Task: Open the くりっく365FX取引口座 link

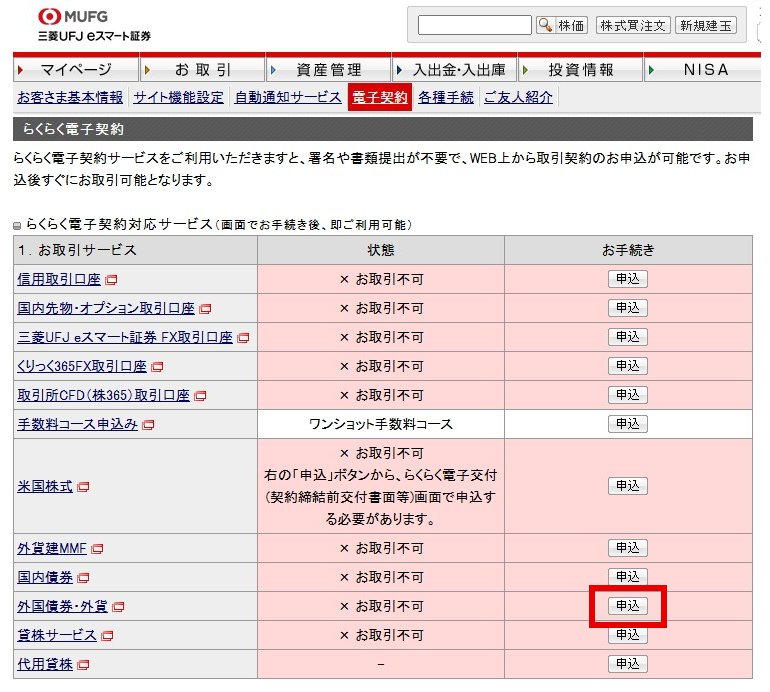Action: pos(82,367)
